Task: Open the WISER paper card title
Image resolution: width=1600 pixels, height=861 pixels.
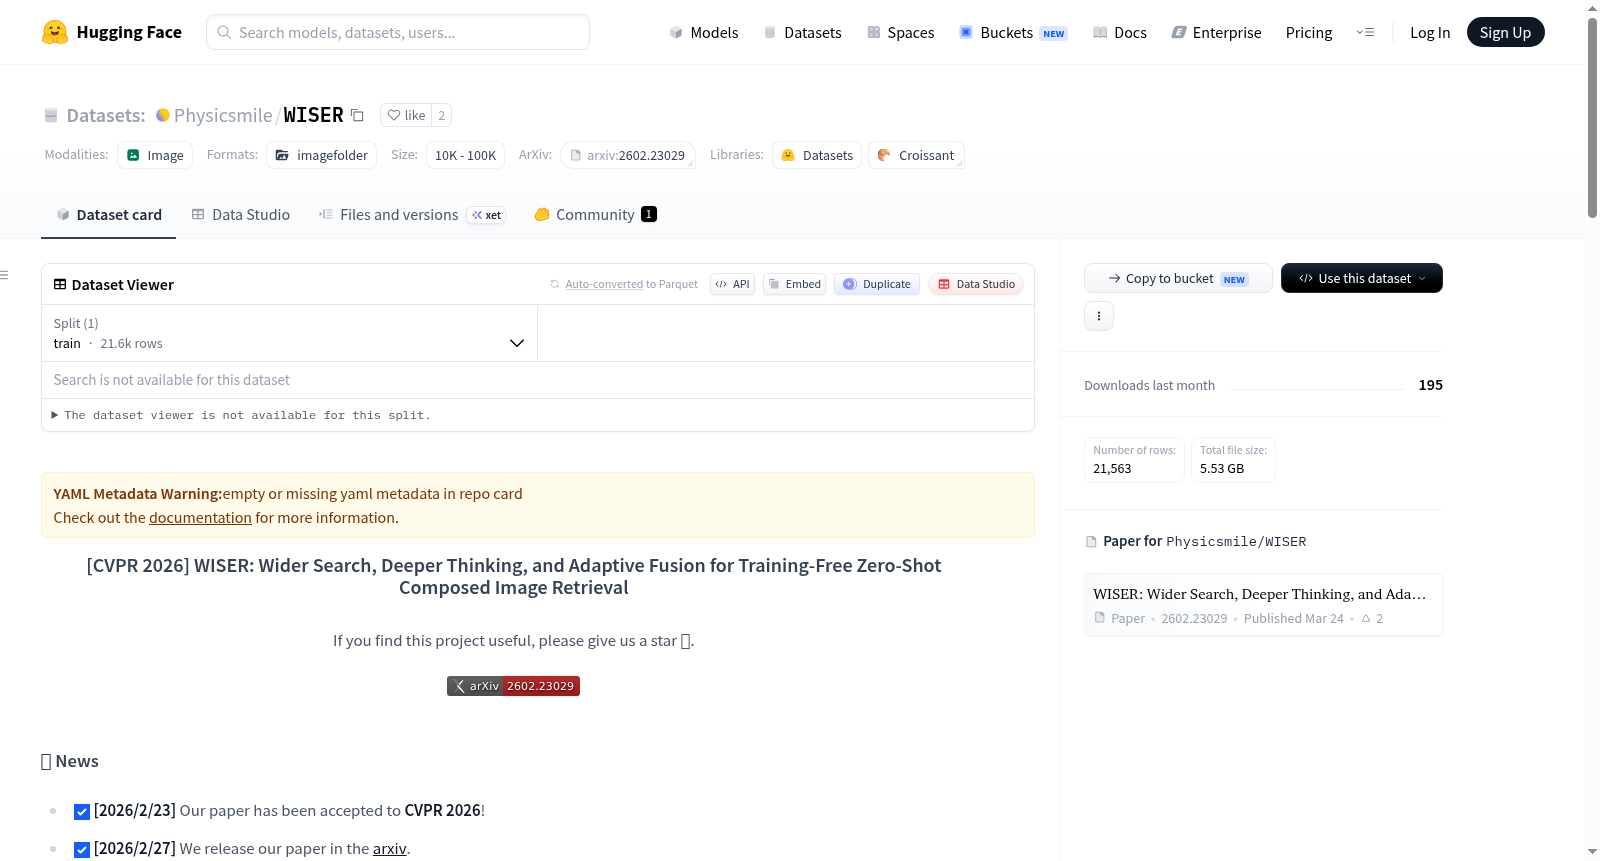Action: click(1260, 594)
